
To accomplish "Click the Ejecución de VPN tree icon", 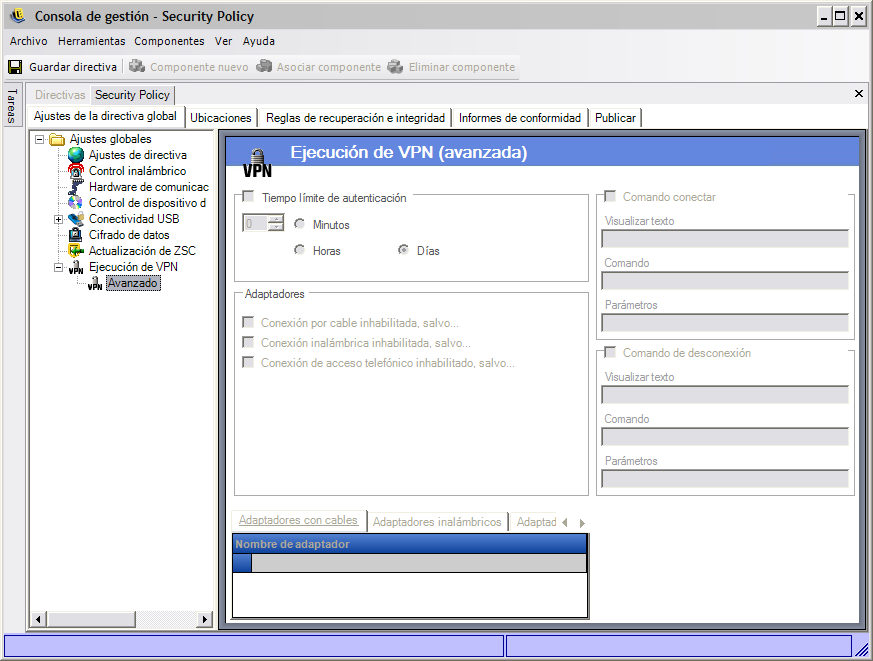I will click(x=76, y=267).
